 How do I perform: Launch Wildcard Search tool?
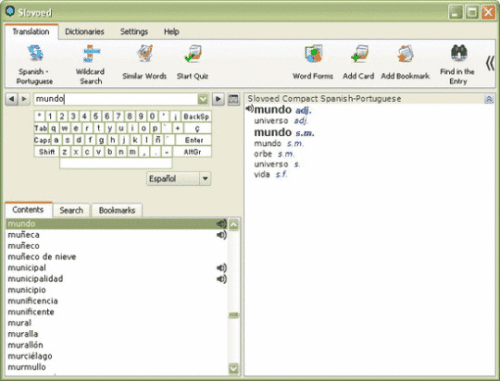pos(91,53)
